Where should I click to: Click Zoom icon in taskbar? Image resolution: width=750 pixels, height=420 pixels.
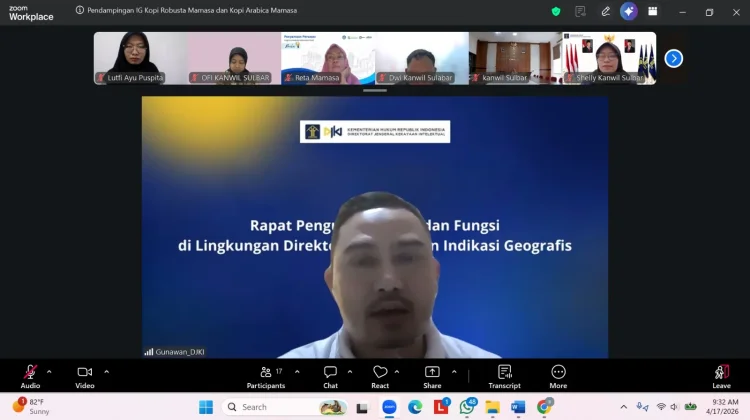pyautogui.click(x=389, y=407)
